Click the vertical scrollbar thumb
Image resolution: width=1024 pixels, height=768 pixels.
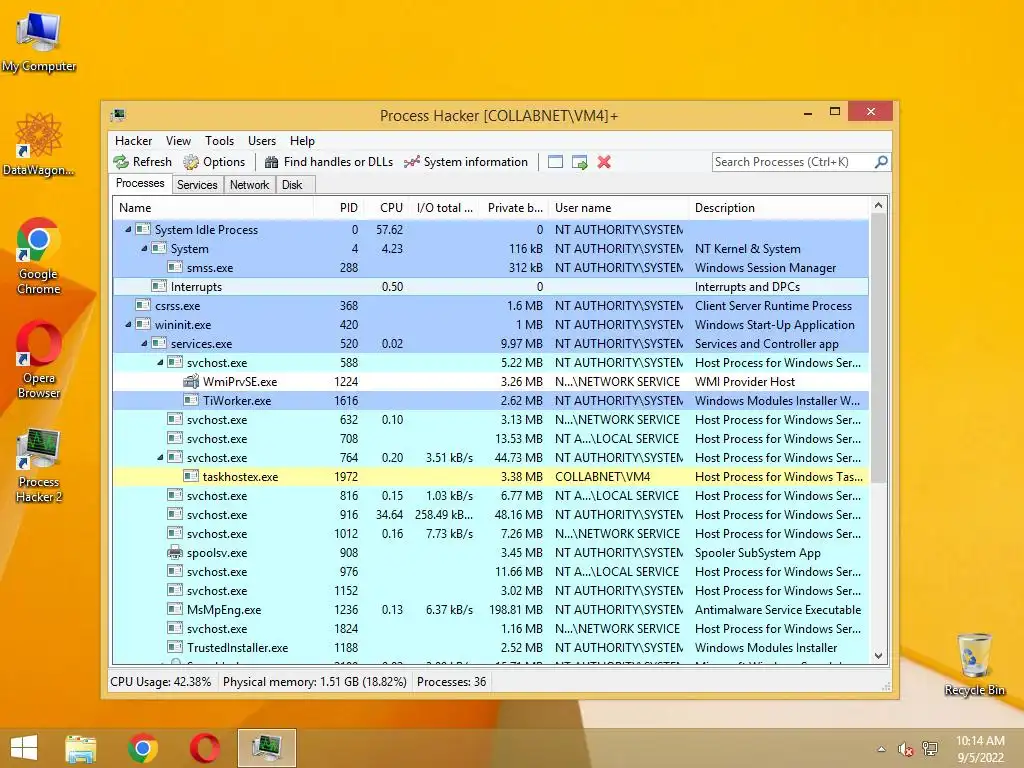click(878, 348)
